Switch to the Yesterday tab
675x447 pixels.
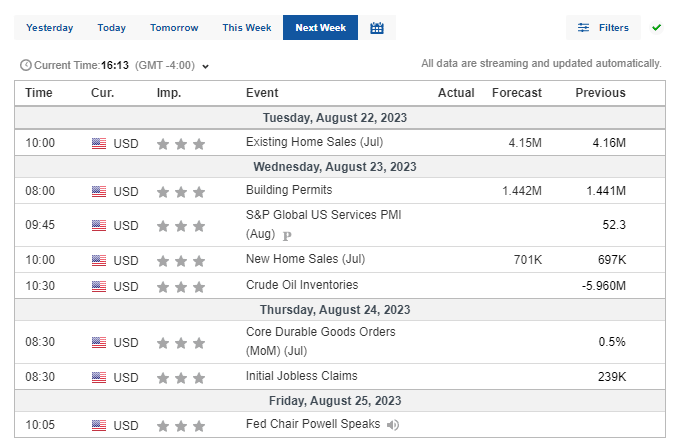point(50,28)
